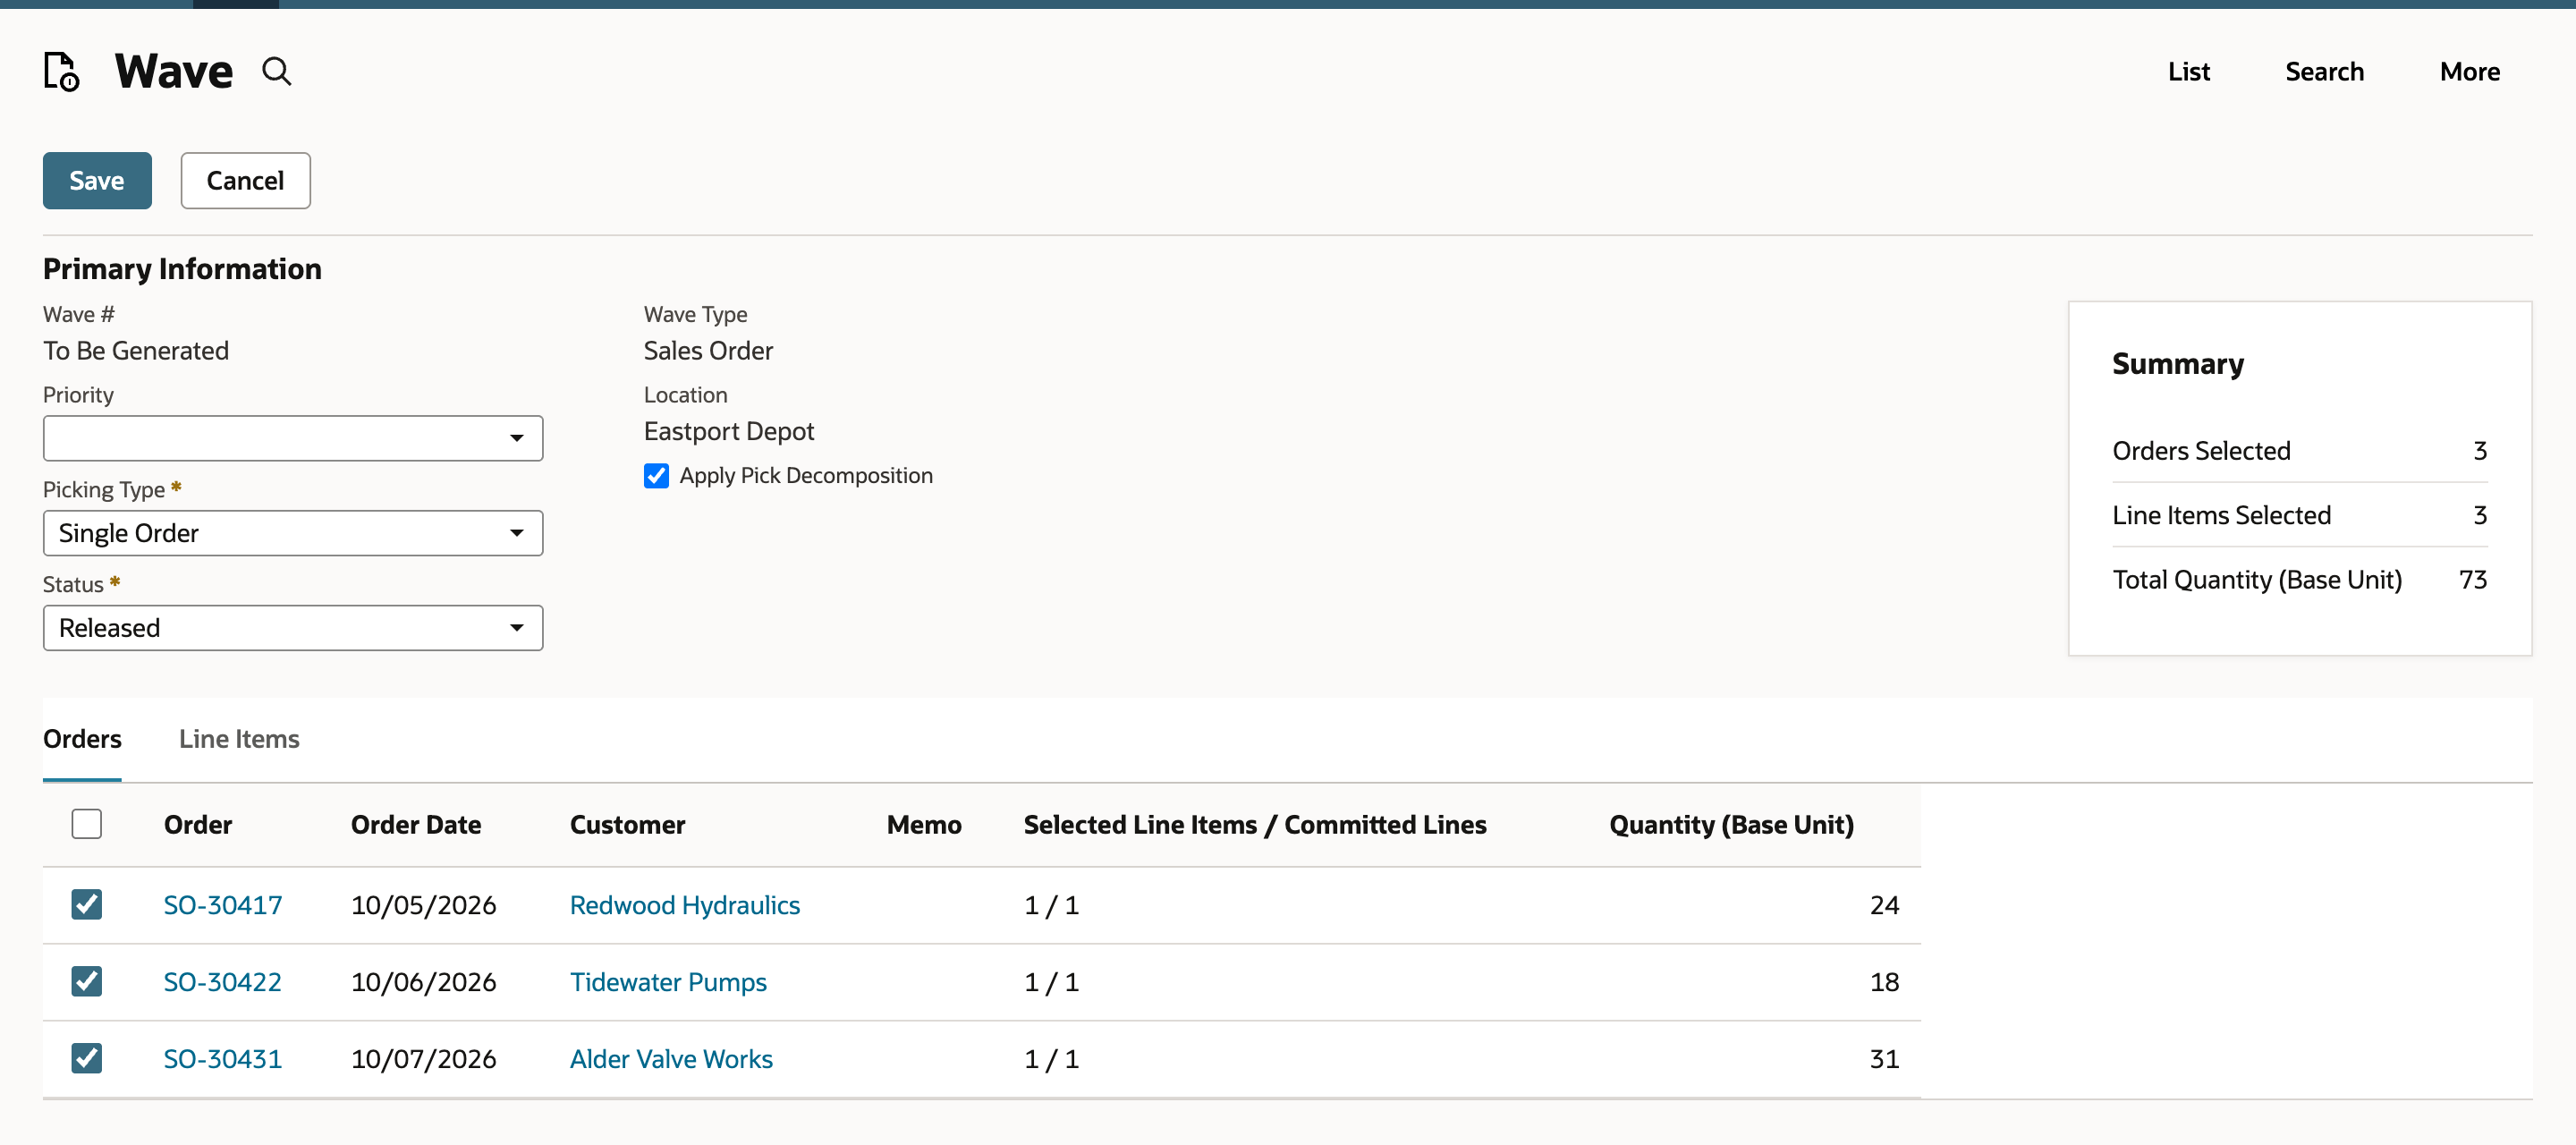This screenshot has width=2576, height=1145.
Task: Open the search magnifier beside Wave title
Action: pyautogui.click(x=277, y=72)
